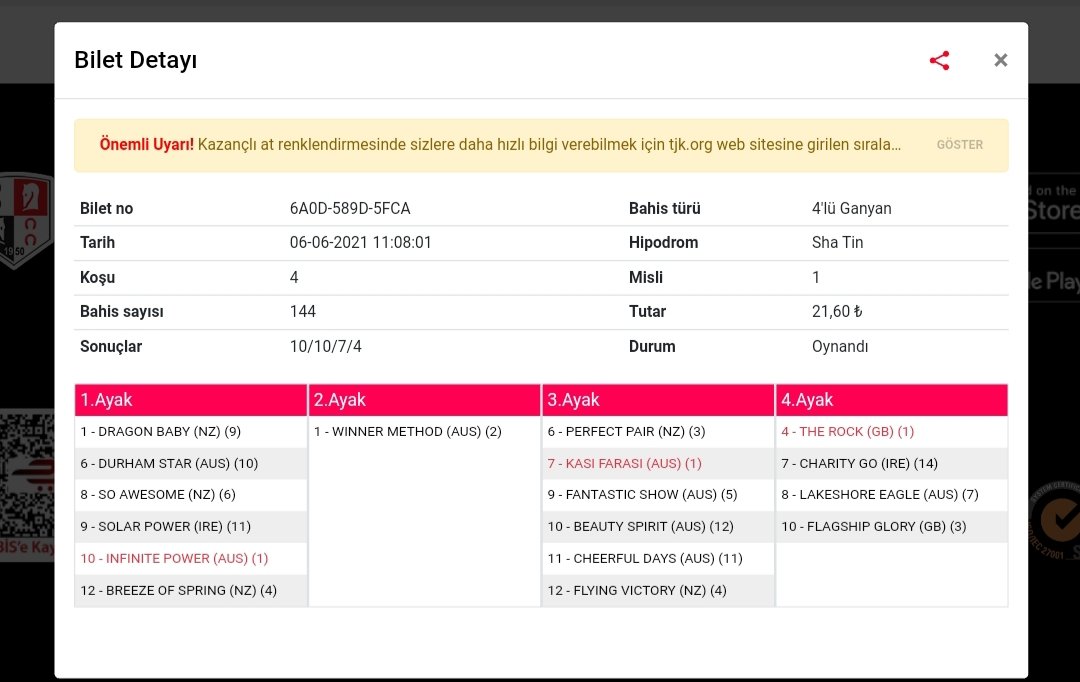
Task: Select the 4.Ayak column header
Action: tap(891, 400)
